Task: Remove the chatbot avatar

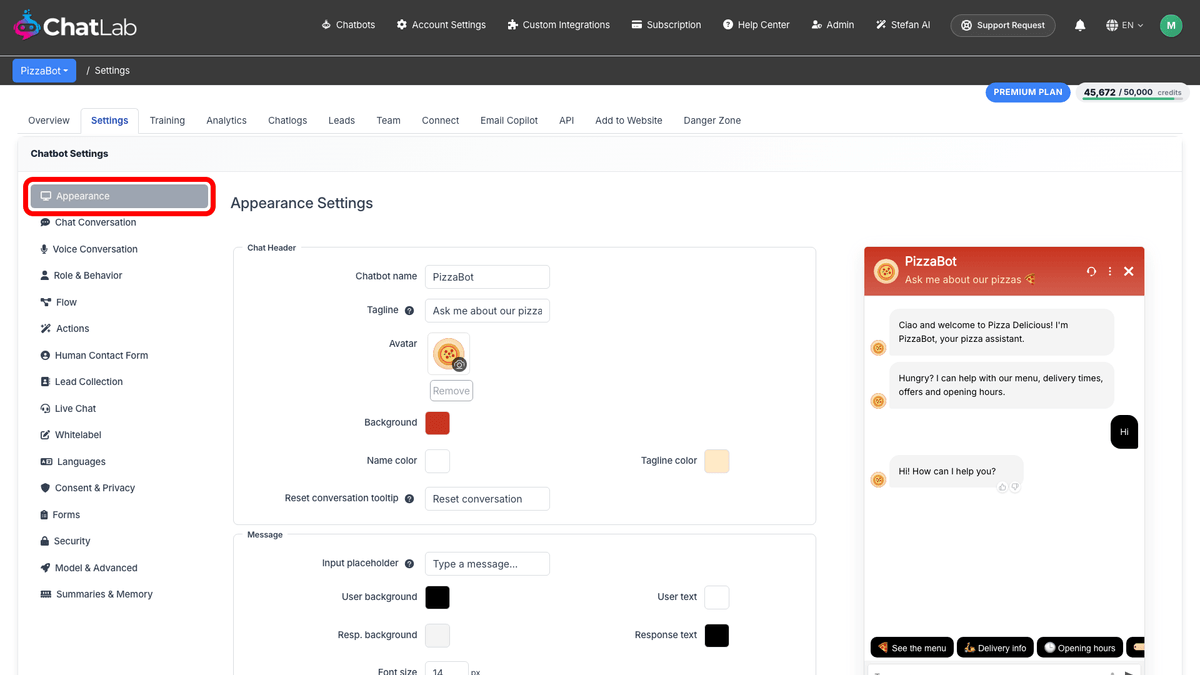Action: pyautogui.click(x=451, y=391)
